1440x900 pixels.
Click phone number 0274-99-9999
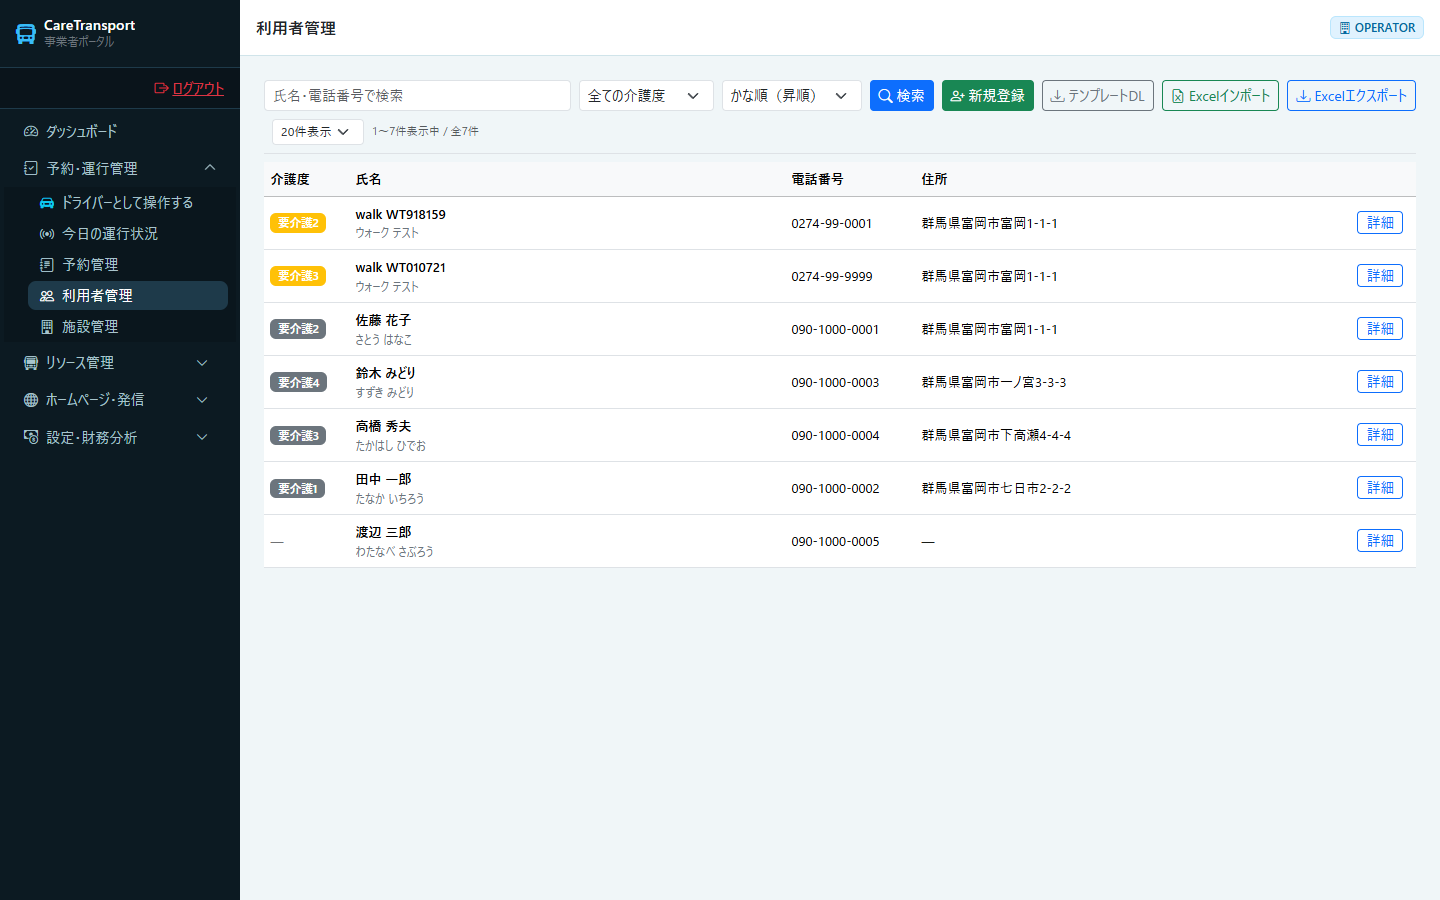832,276
